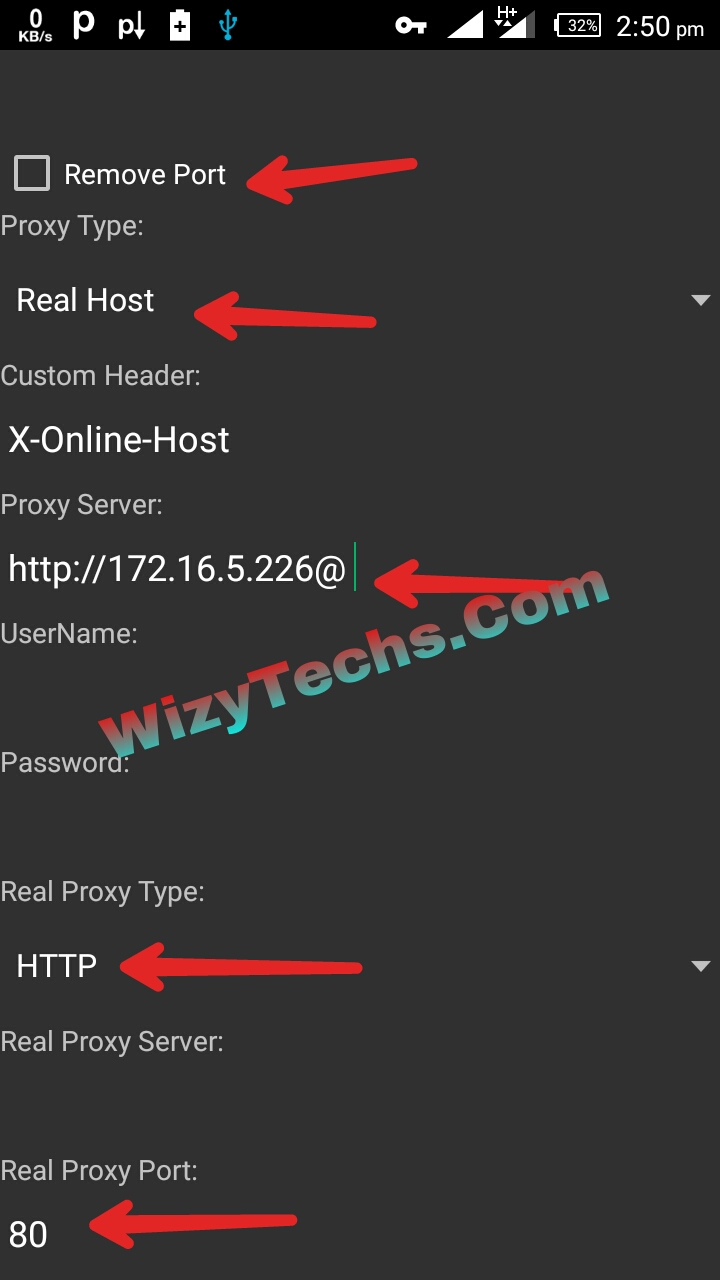Tap the battery 32% indicator icon
The width and height of the screenshot is (720, 1280).
pos(578,26)
